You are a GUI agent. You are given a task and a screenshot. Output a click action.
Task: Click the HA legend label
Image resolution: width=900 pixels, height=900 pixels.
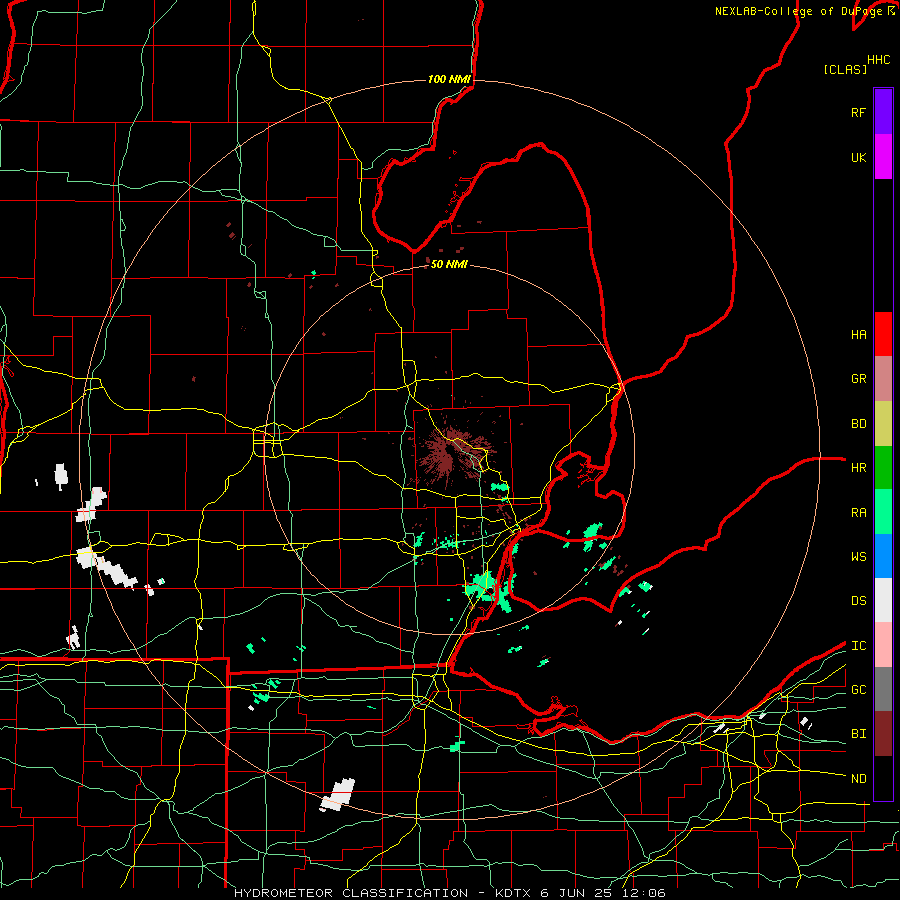point(858,334)
